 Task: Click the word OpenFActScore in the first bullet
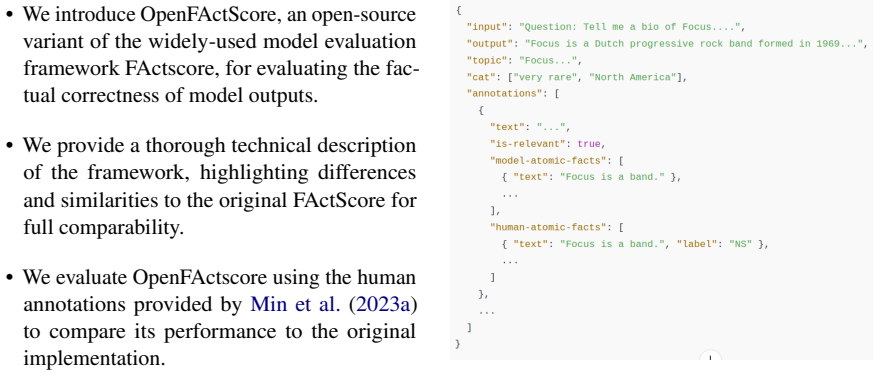click(x=209, y=14)
